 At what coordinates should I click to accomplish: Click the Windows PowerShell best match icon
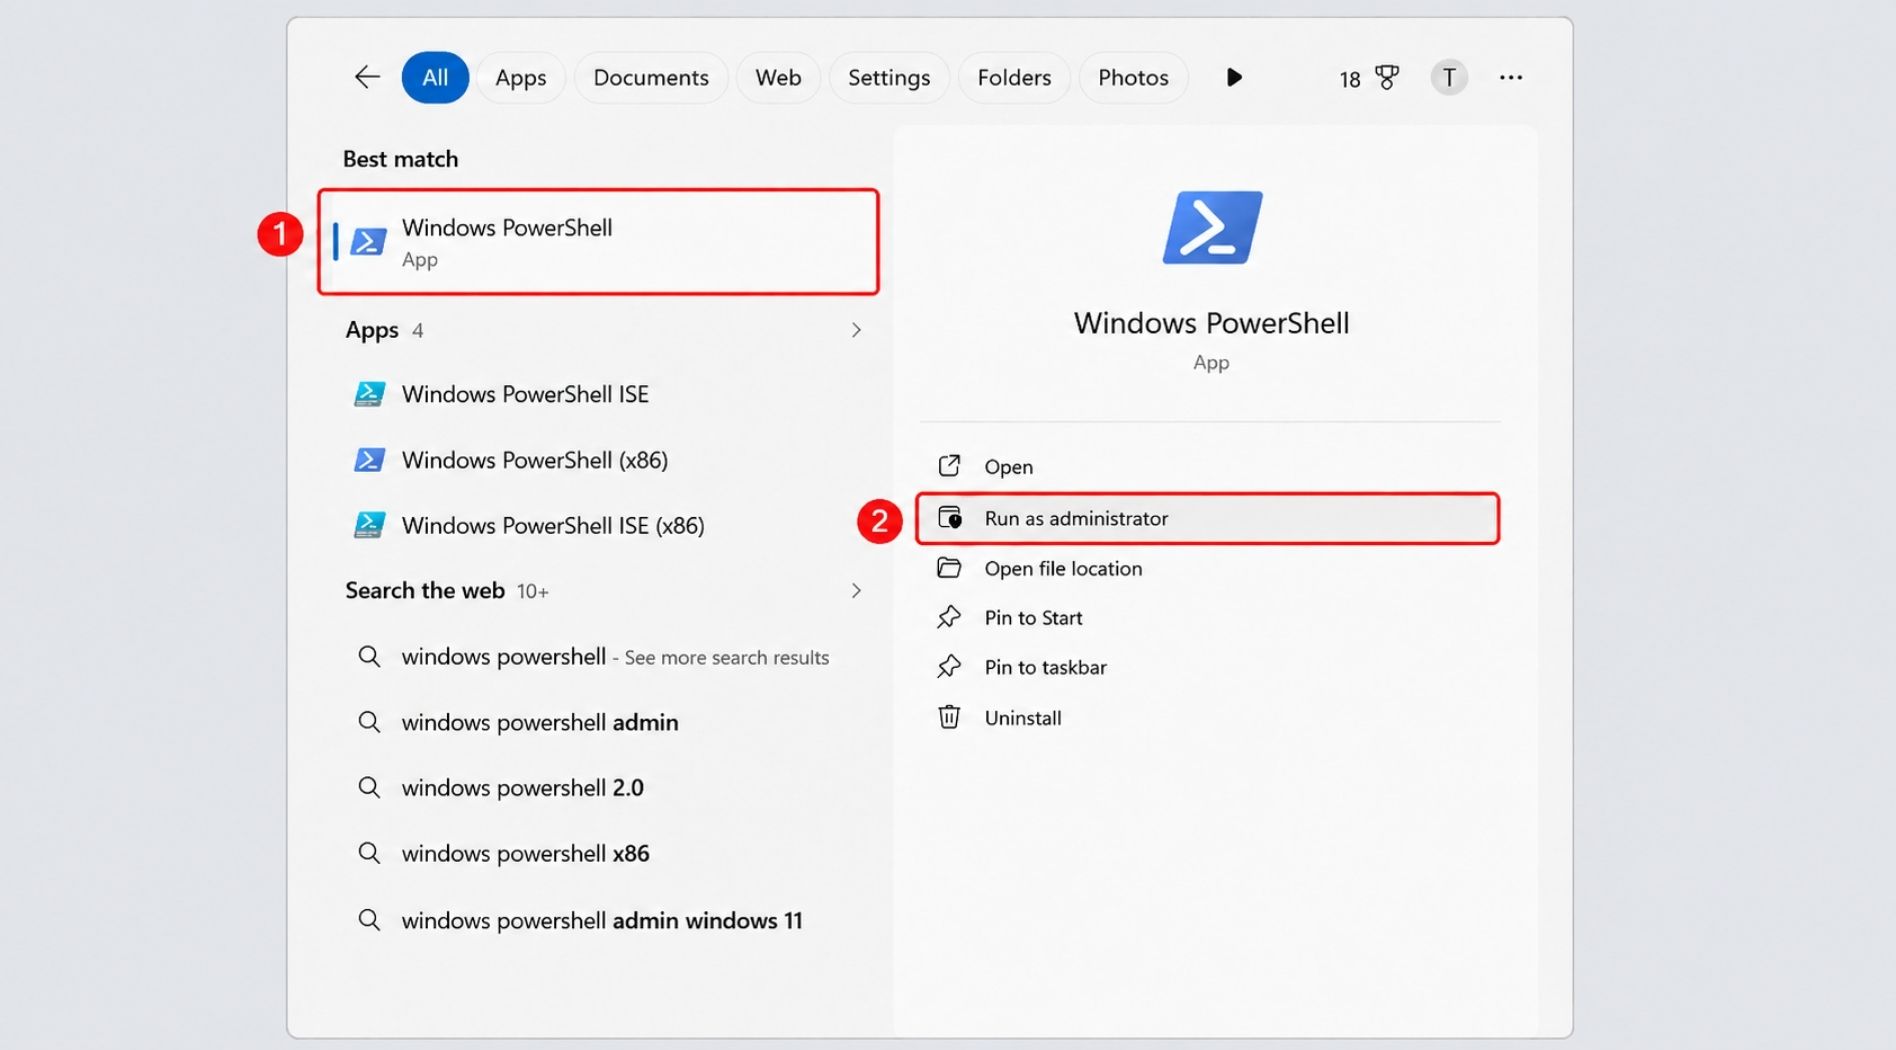pos(368,242)
